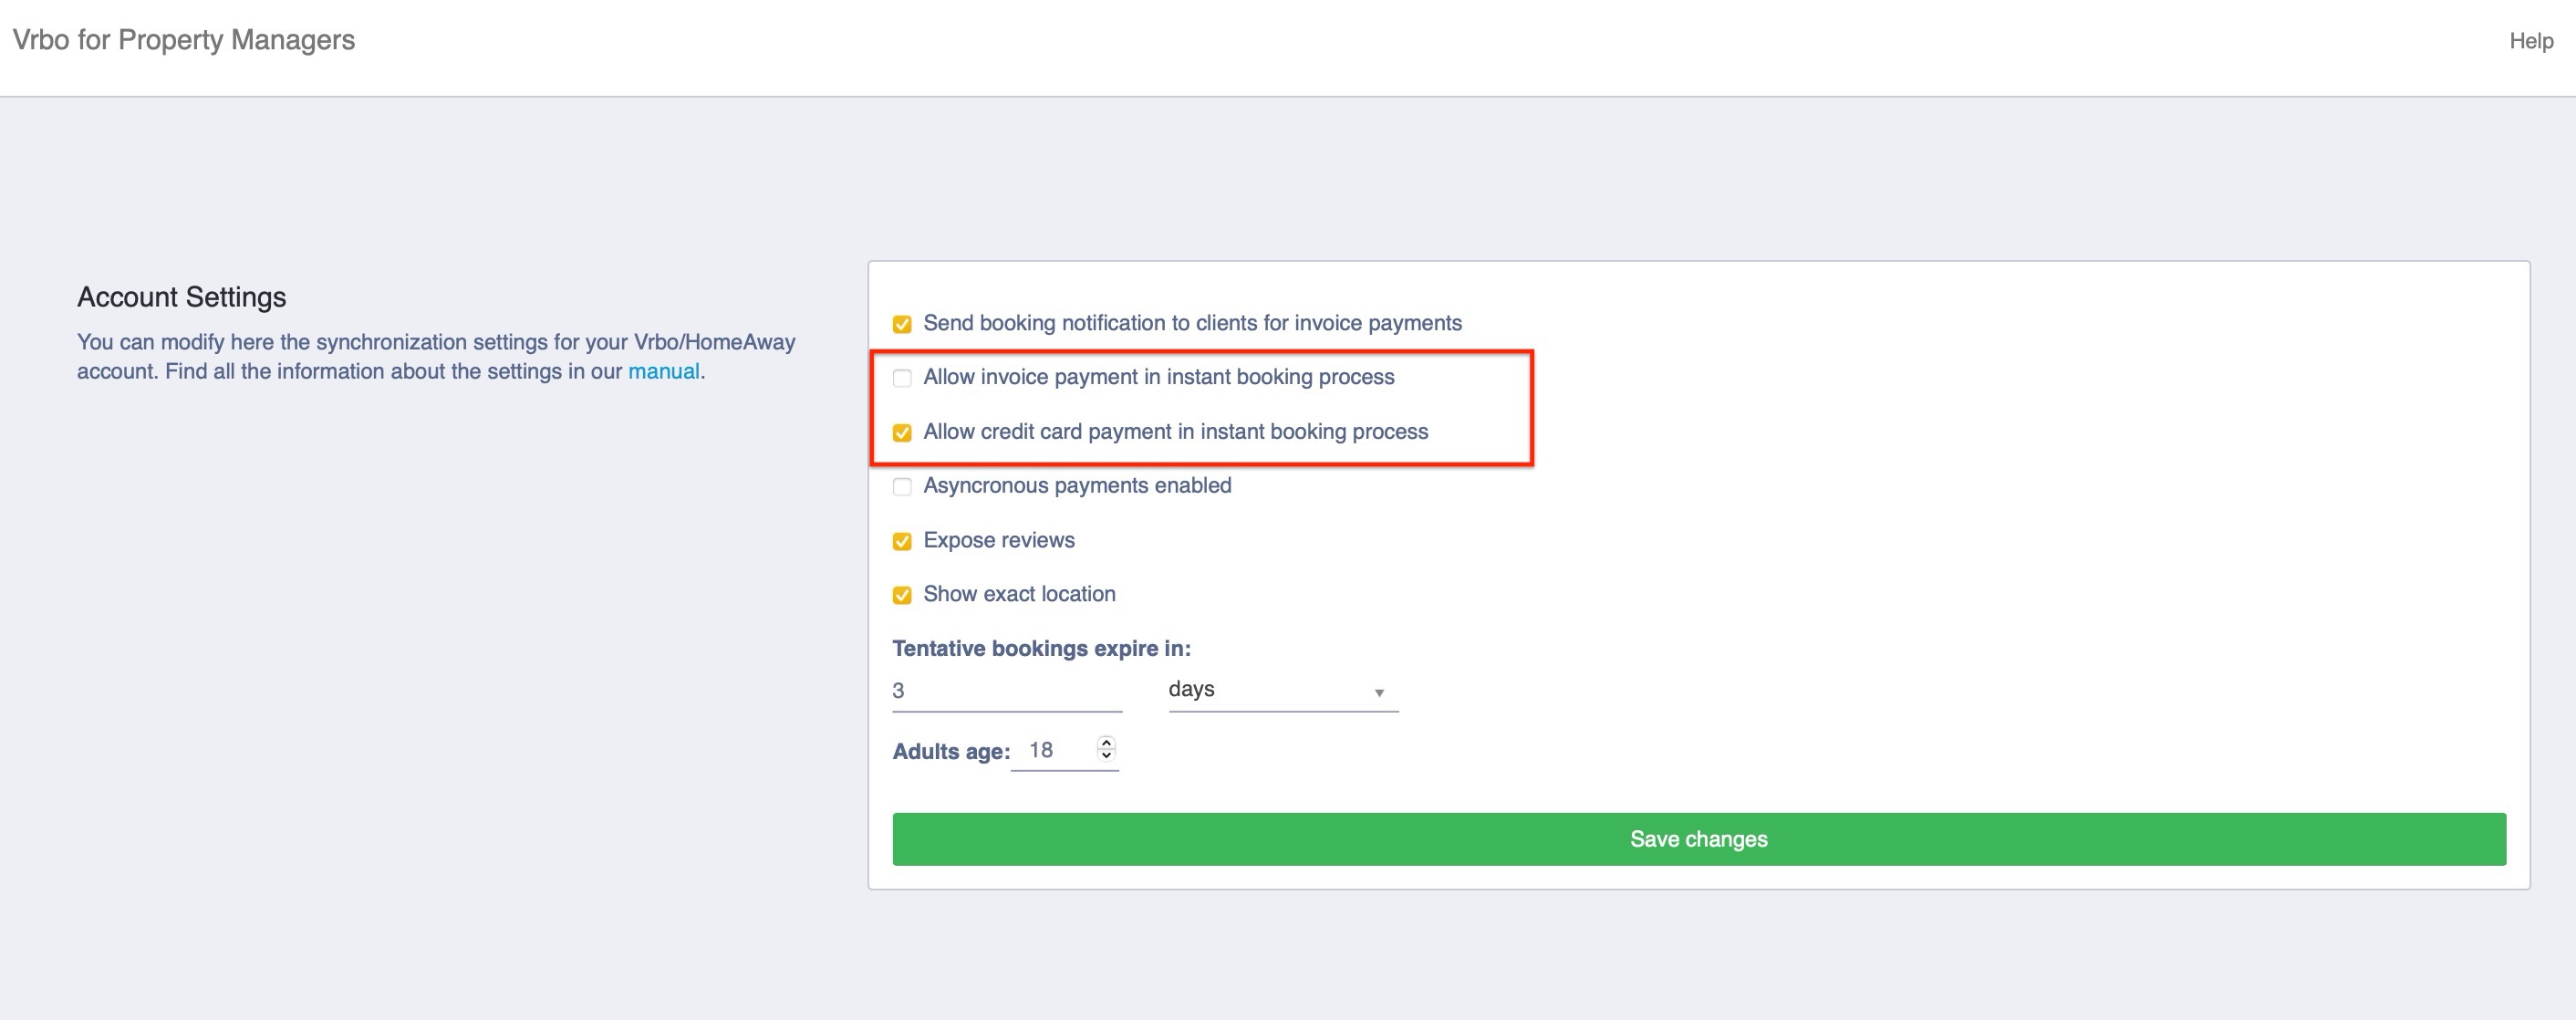Enable "Allow invoice payment in instant booking process"

click(x=902, y=378)
